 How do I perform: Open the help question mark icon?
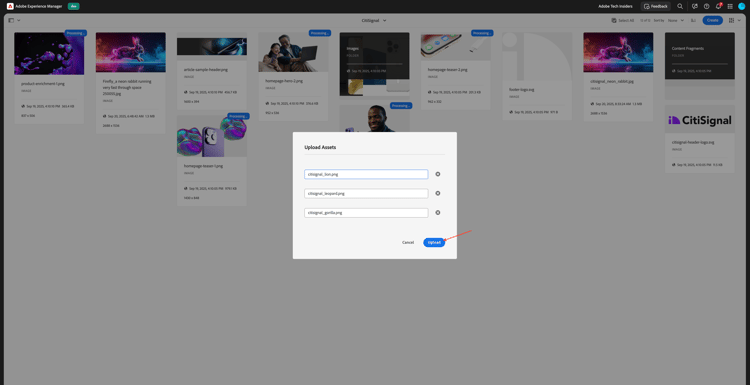[x=706, y=6]
